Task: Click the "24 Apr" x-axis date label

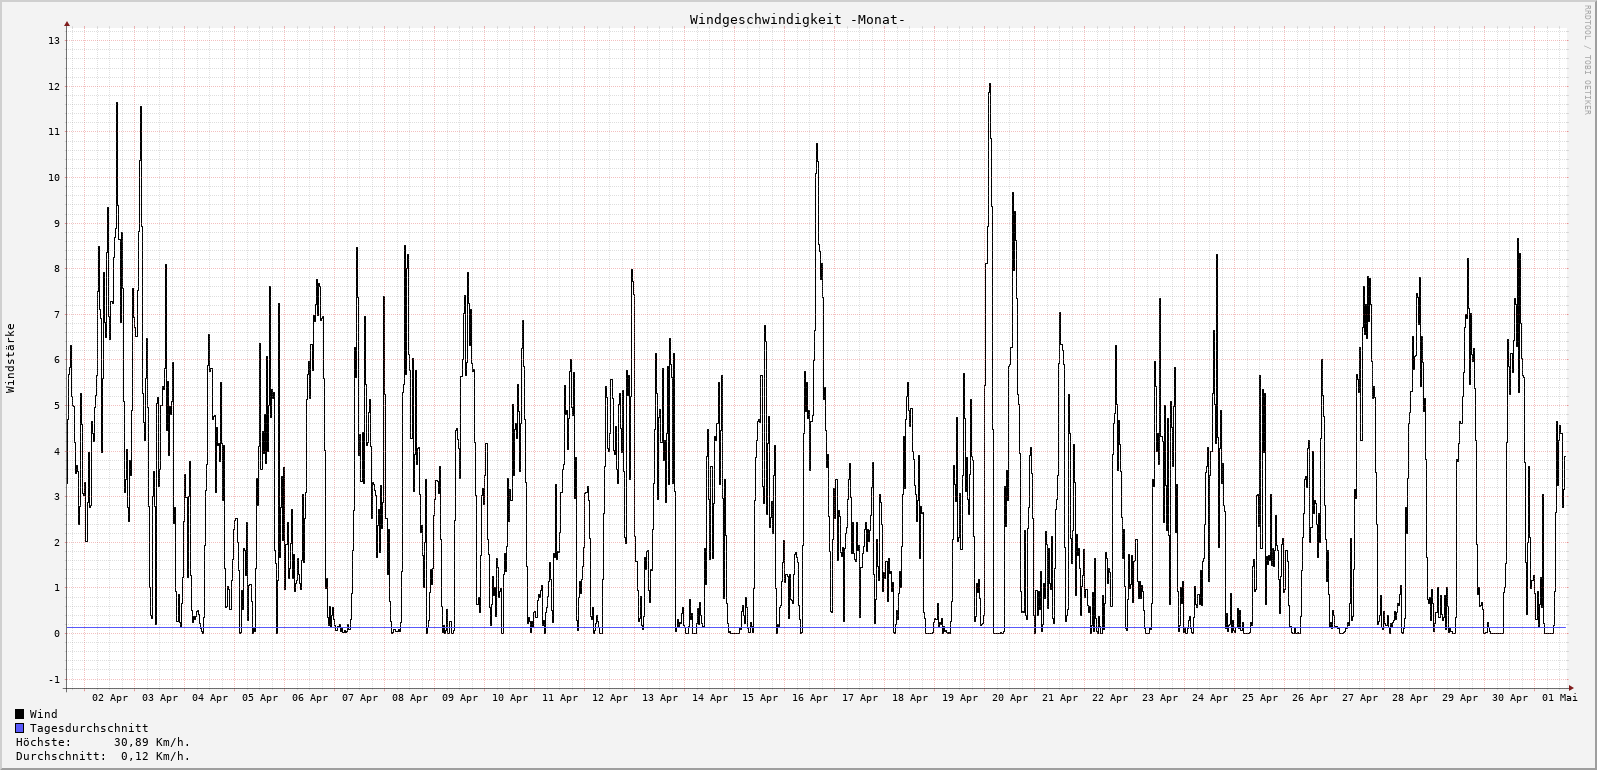Action: point(1210,698)
